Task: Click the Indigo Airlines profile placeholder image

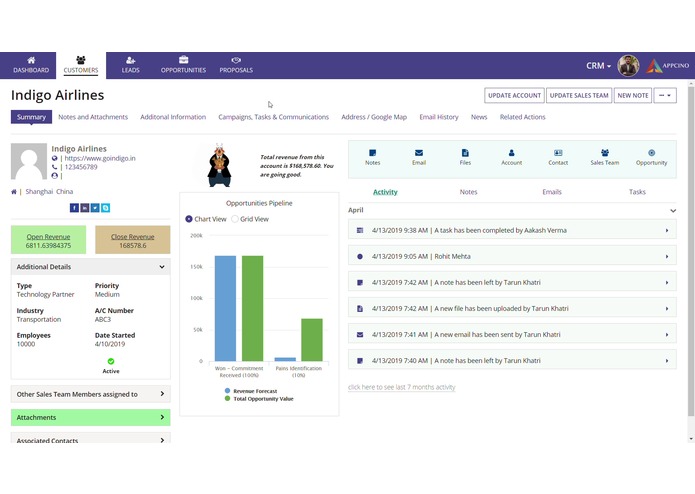Action: [29, 161]
